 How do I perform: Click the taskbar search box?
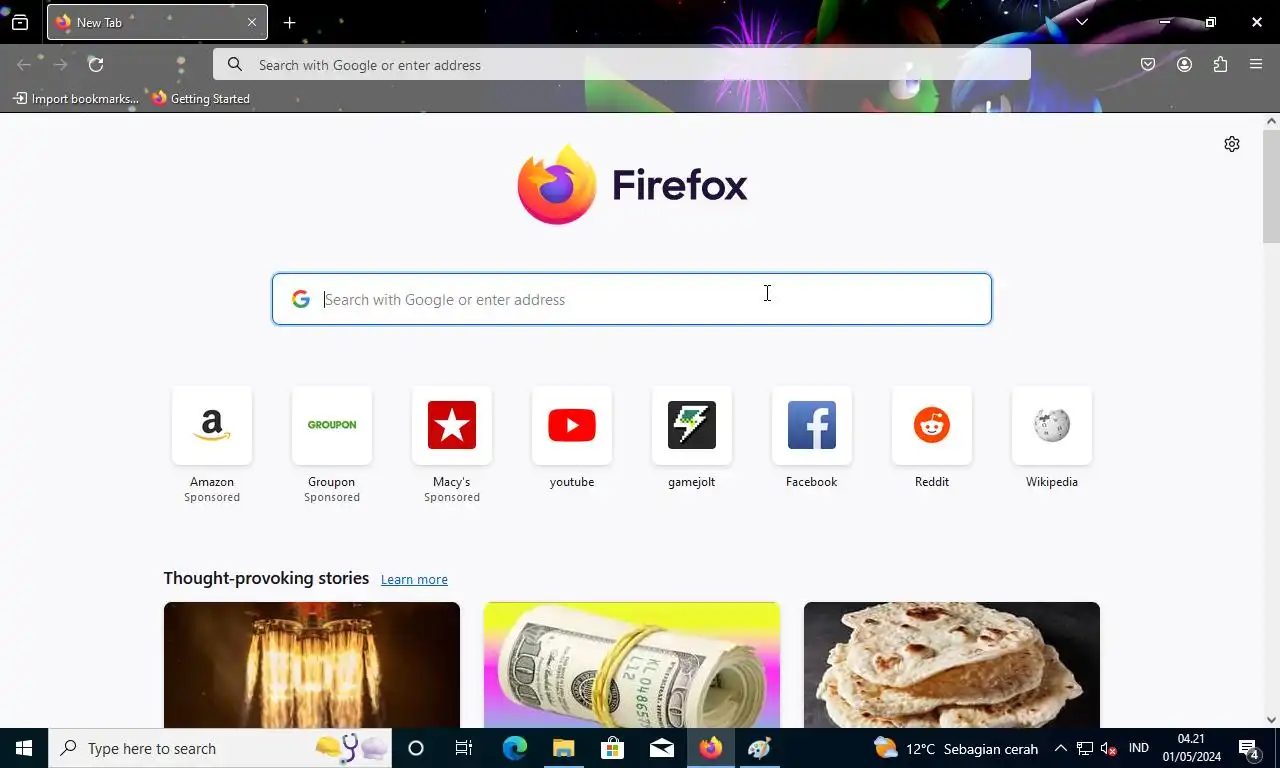coord(220,748)
